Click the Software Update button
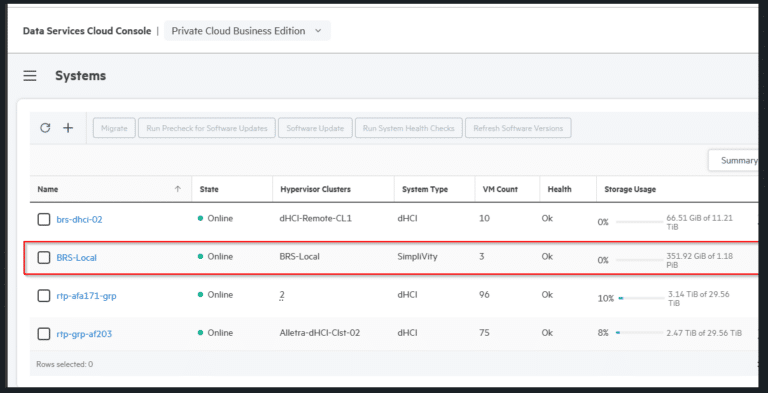 (x=315, y=128)
